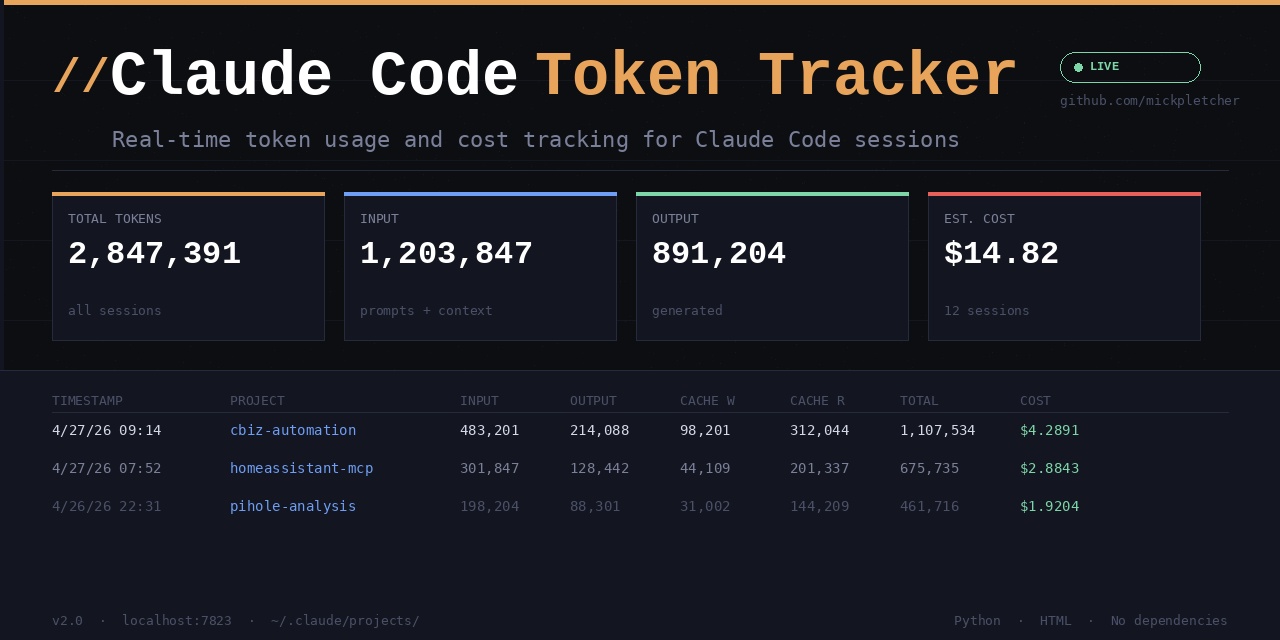Select the TOTAL TOKENS stat card
Image resolution: width=1280 pixels, height=640 pixels.
pyautogui.click(x=188, y=266)
